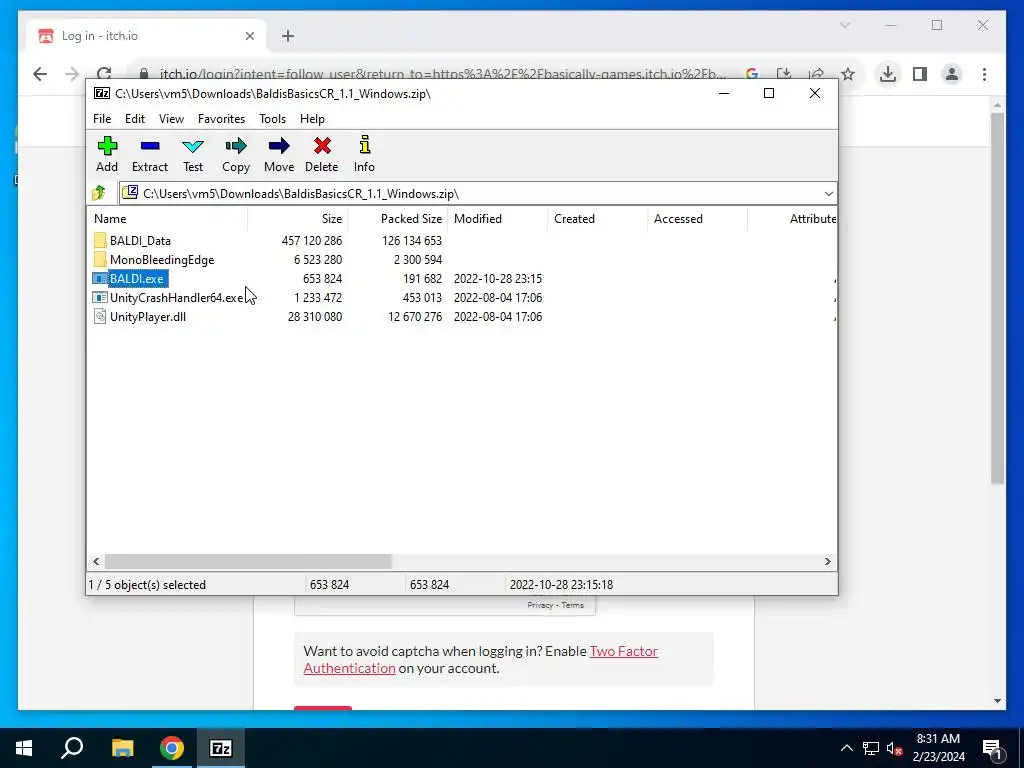This screenshot has height=768, width=1024.
Task: Sort by the Size column header
Action: 298,219
